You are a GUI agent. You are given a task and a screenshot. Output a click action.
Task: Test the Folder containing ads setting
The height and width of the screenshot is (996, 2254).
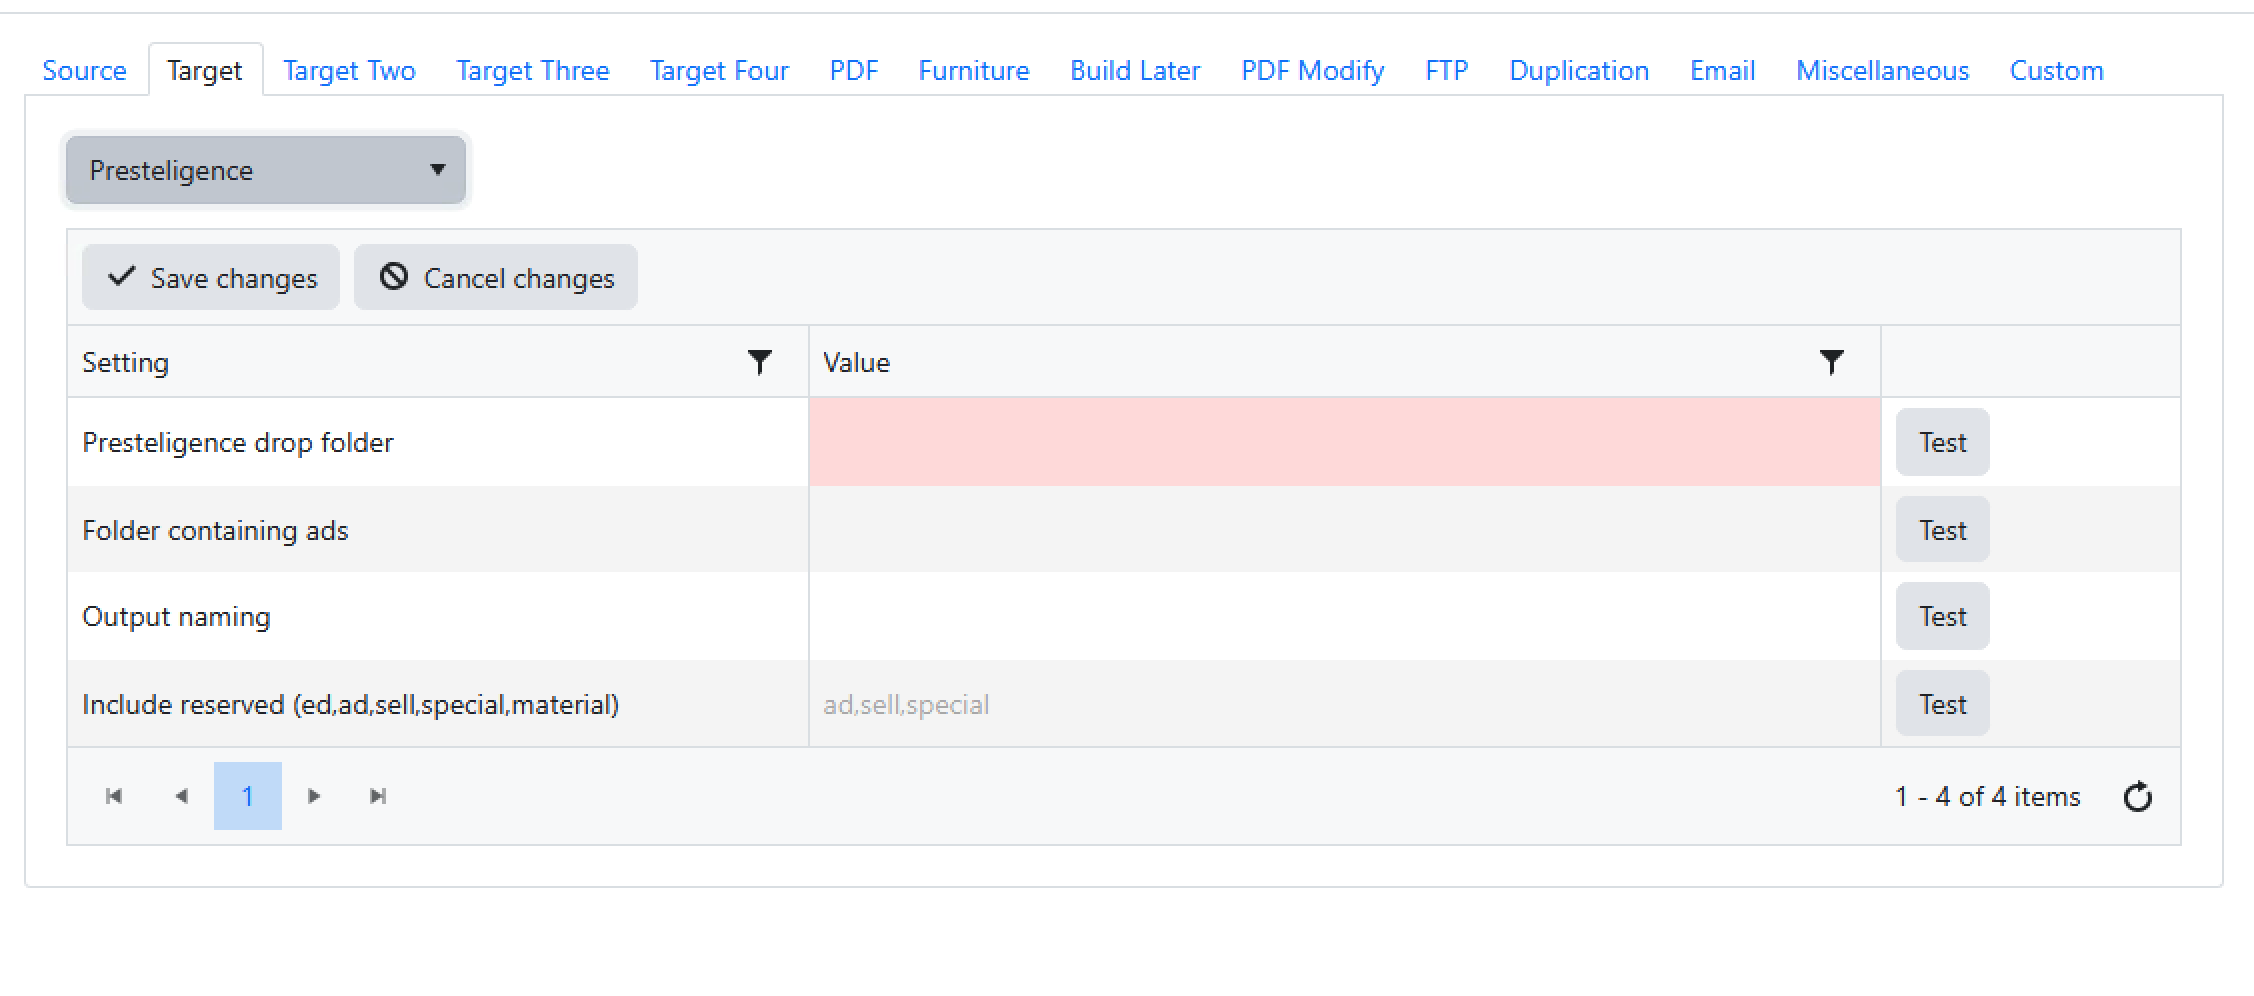pos(1942,530)
